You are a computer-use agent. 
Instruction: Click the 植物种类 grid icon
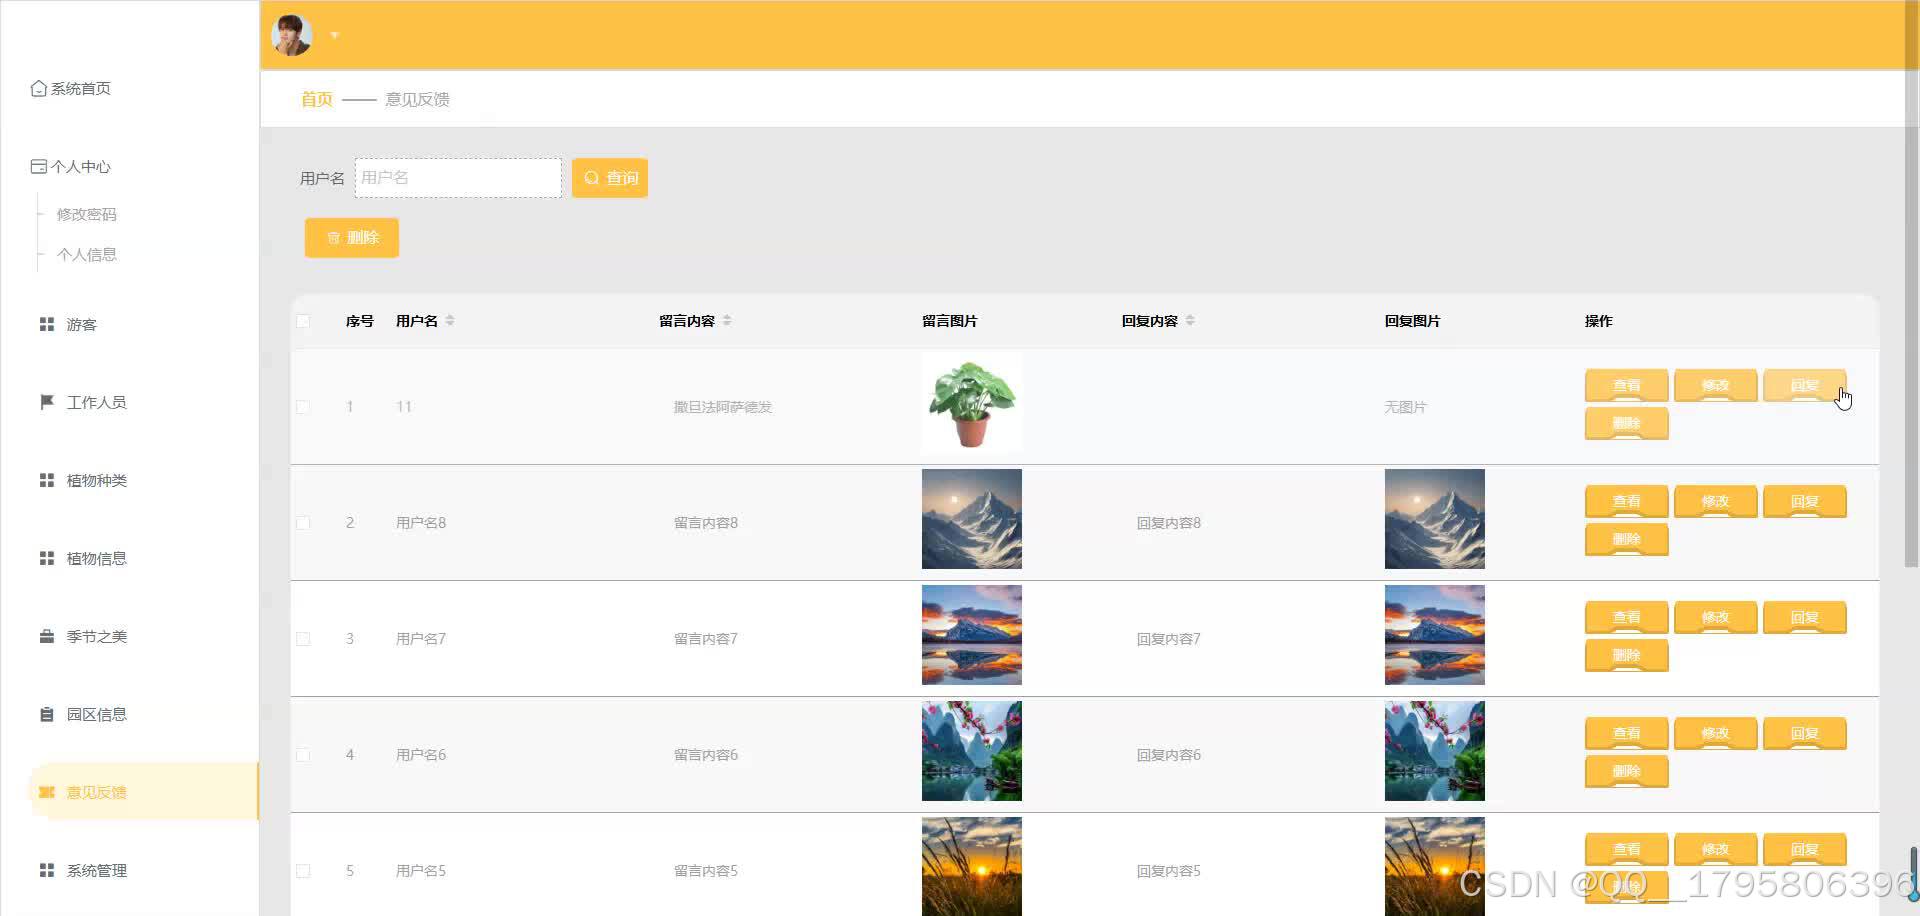pos(47,480)
